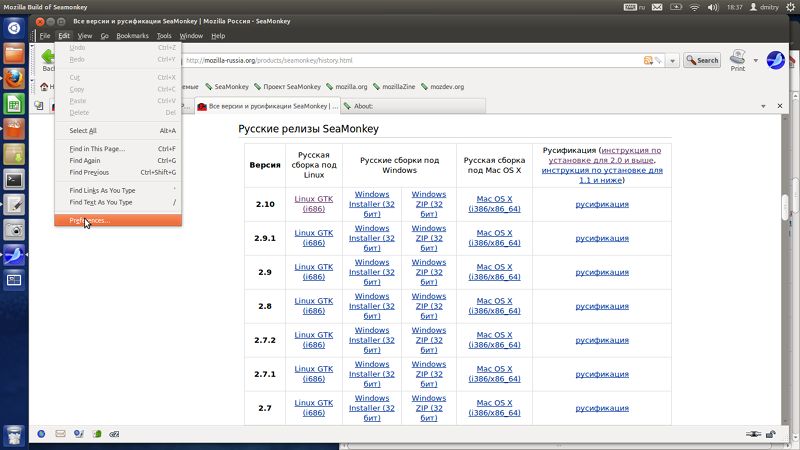Open the mozdev.org bookmark
Image resolution: width=800 pixels, height=450 pixels.
tap(442, 87)
